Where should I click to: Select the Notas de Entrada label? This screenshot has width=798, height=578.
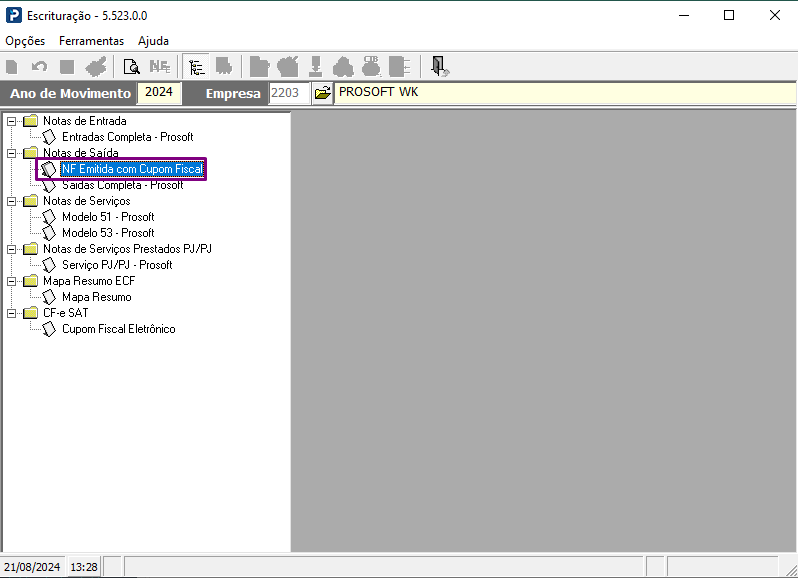pyautogui.click(x=84, y=121)
